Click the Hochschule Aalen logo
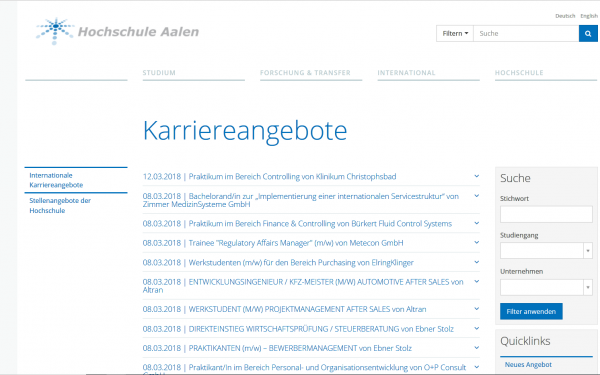The image size is (600, 375). [117, 31]
